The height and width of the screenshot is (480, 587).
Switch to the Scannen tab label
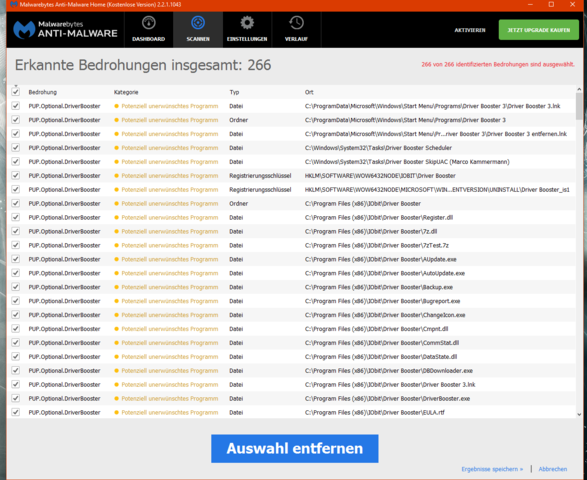pyautogui.click(x=198, y=39)
